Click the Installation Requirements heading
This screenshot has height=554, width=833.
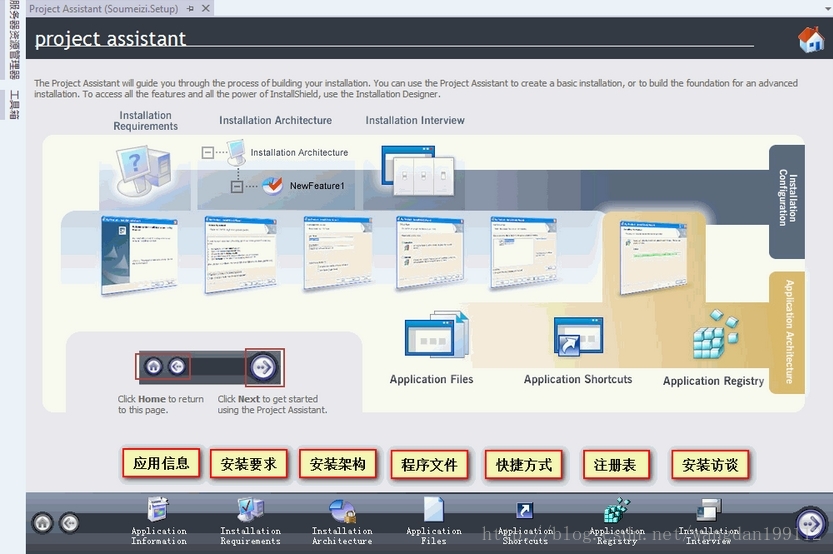pos(146,121)
